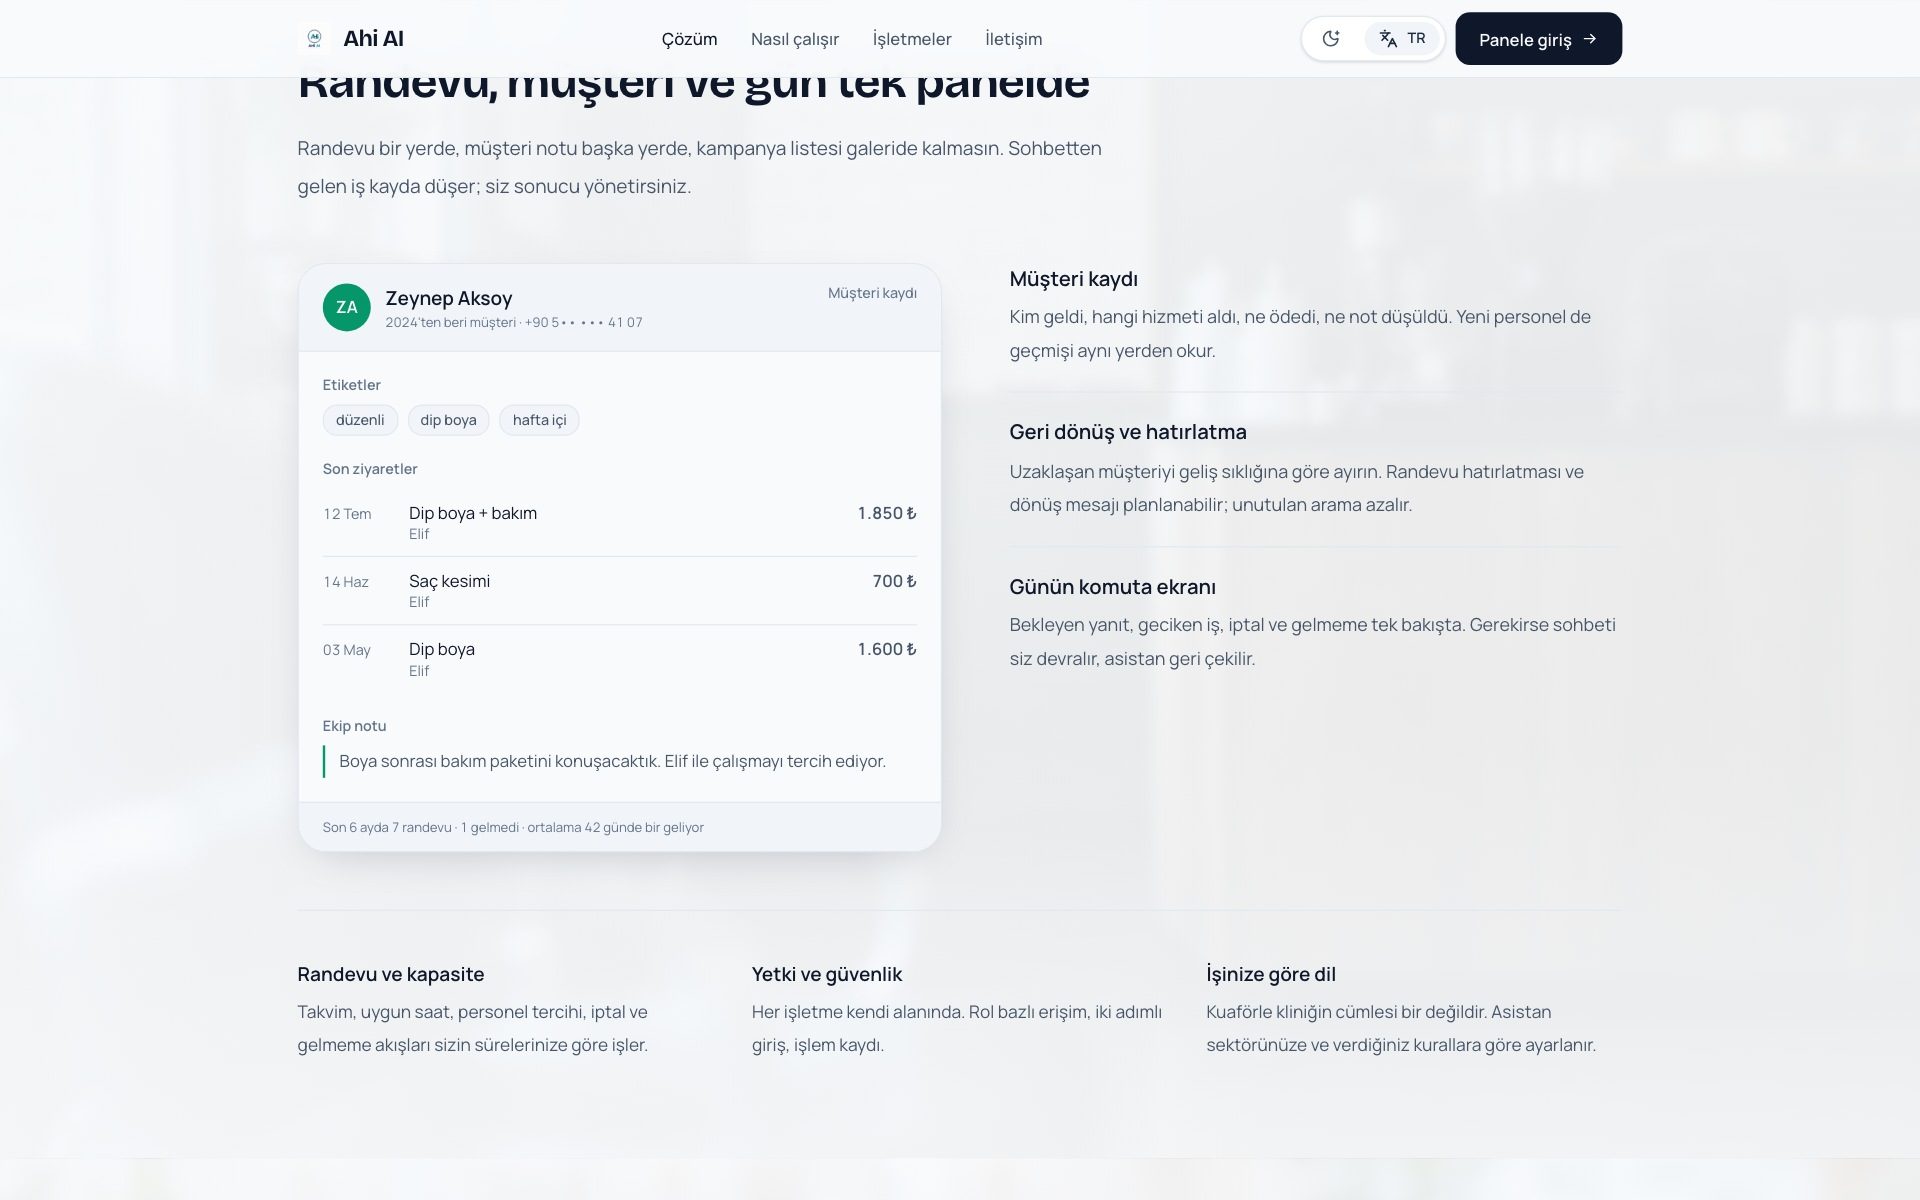Select the düzenli tag chip
This screenshot has height=1200, width=1920.
tap(360, 420)
